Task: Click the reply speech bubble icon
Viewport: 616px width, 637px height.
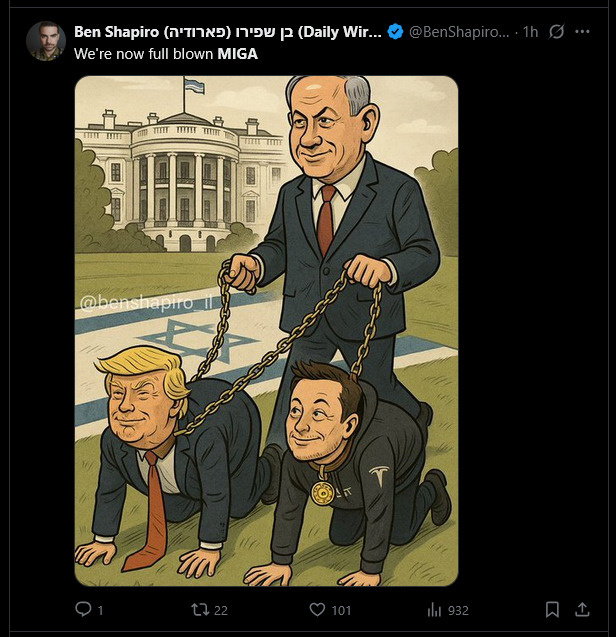Action: (x=83, y=609)
